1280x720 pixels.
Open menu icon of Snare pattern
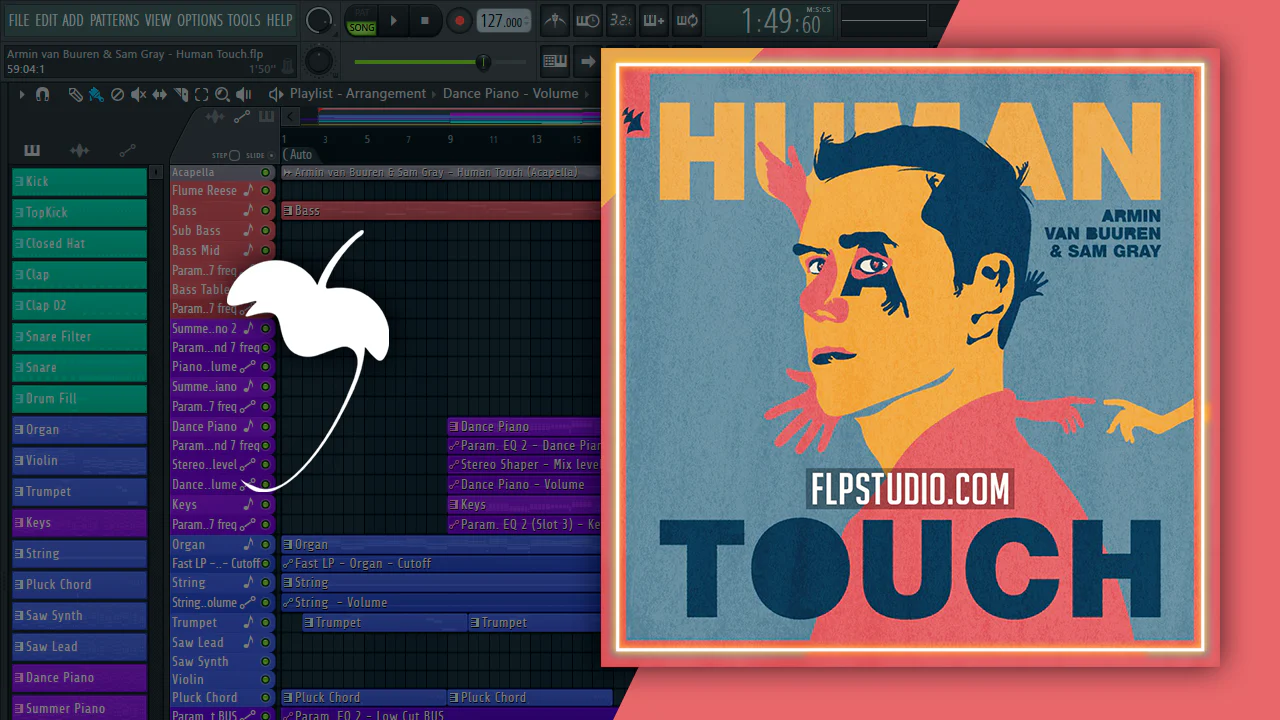click(19, 368)
